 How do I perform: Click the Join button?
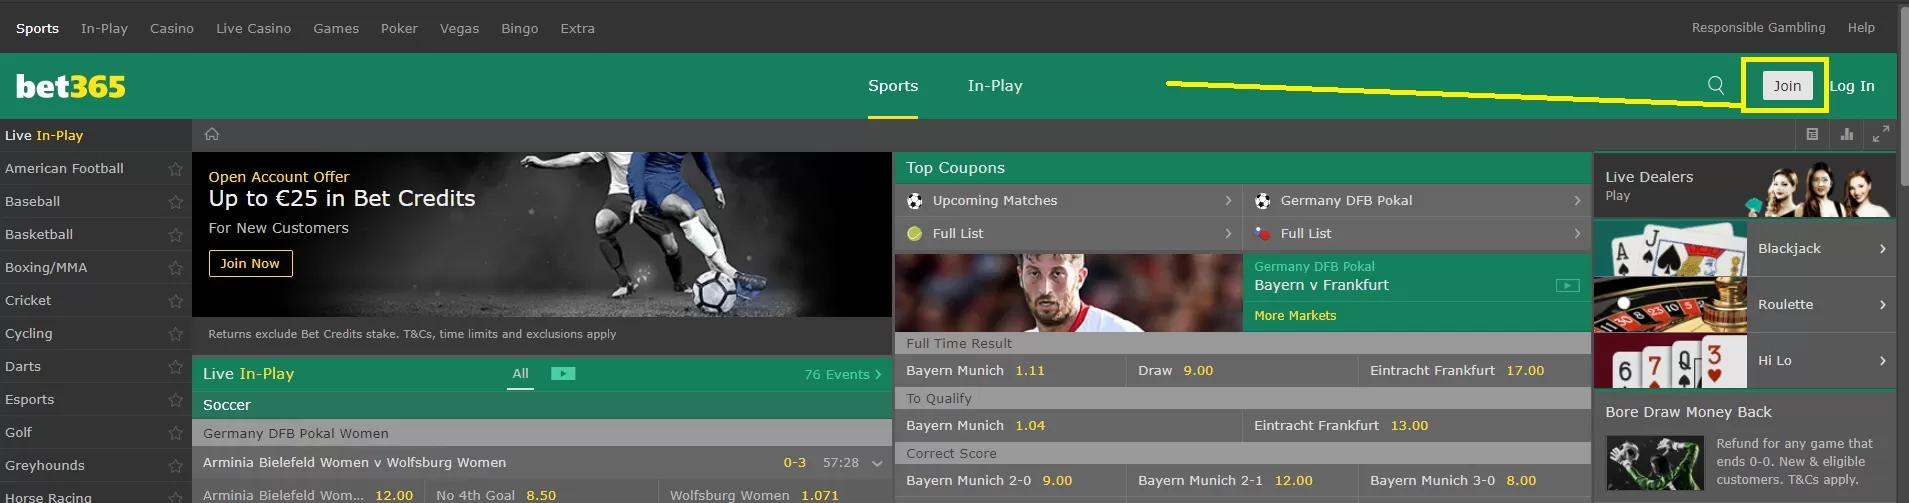tap(1787, 86)
